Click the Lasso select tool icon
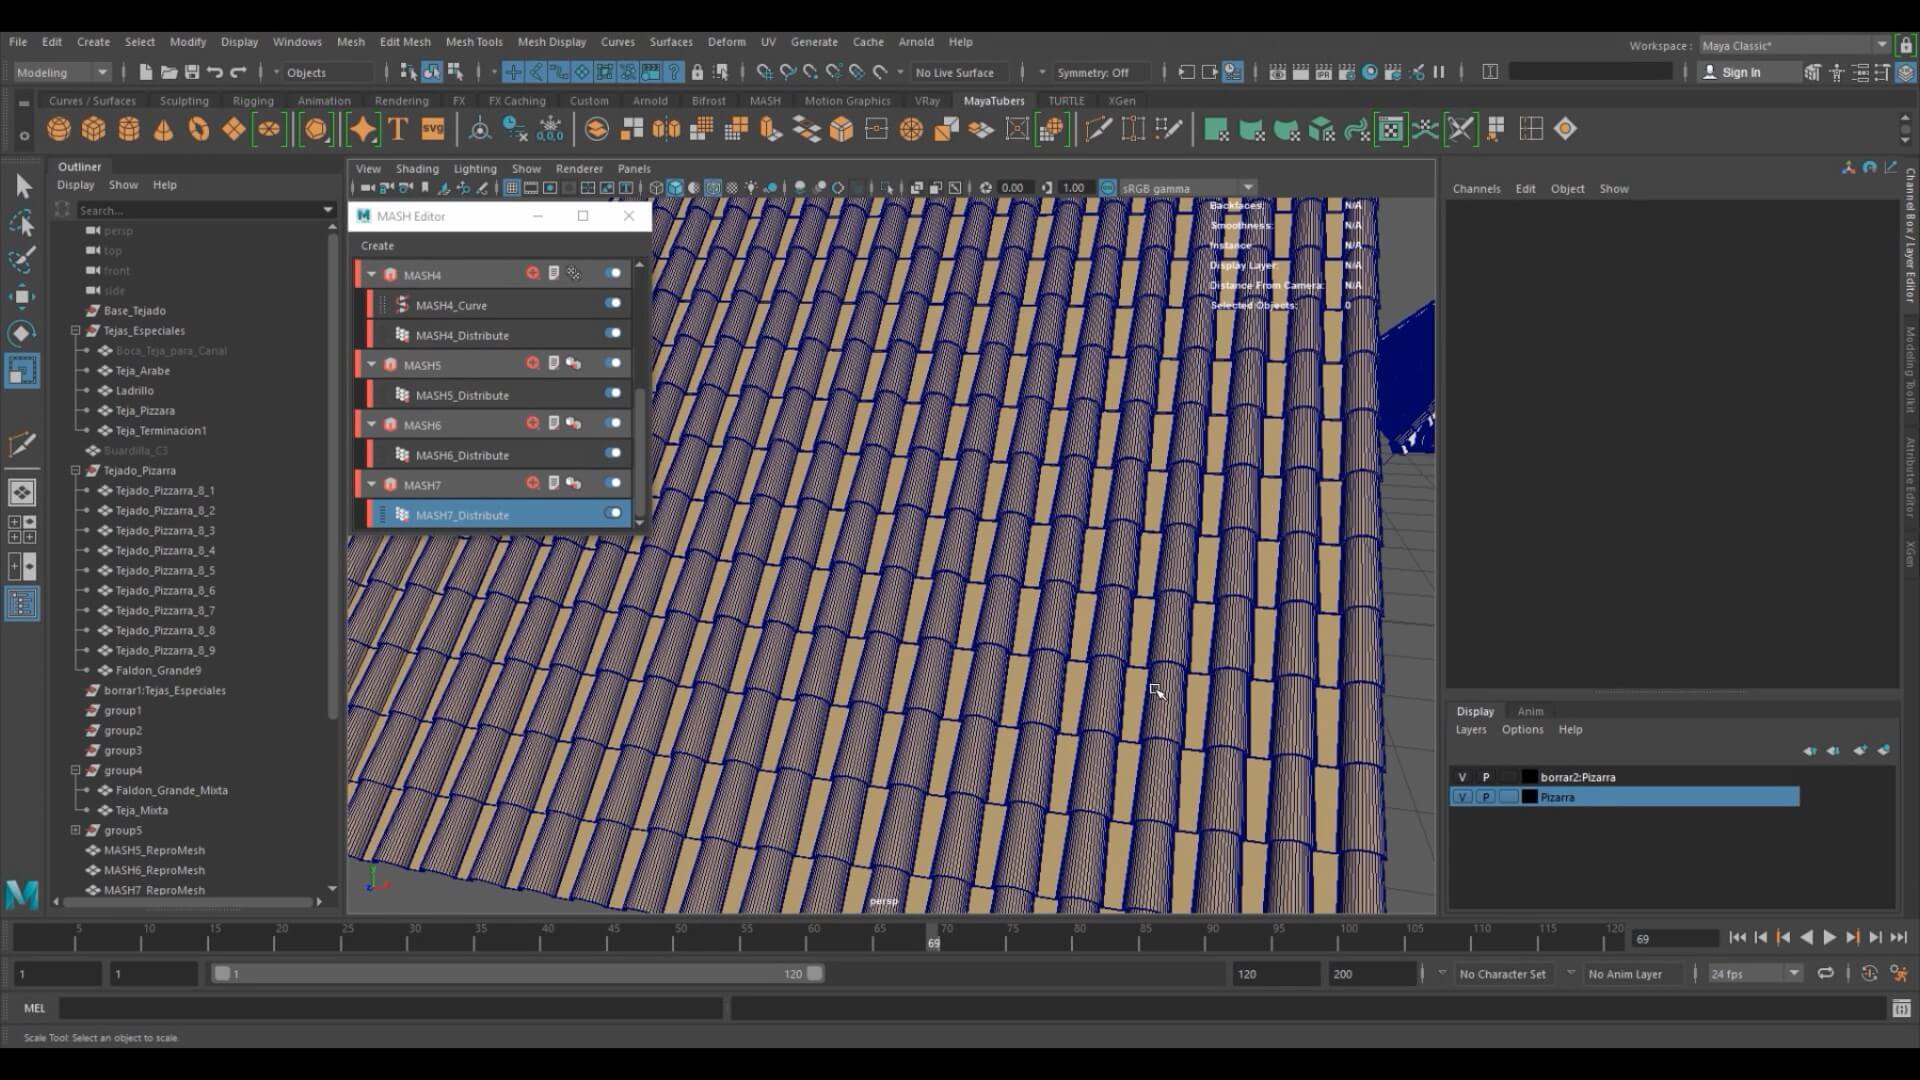 pyautogui.click(x=21, y=222)
